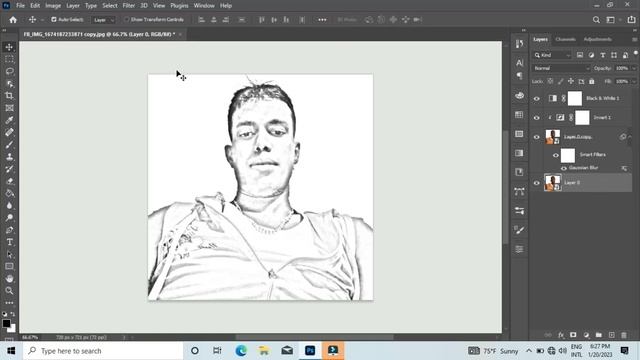Image resolution: width=640 pixels, height=360 pixels.
Task: Create a new group folder
Action: point(598,335)
